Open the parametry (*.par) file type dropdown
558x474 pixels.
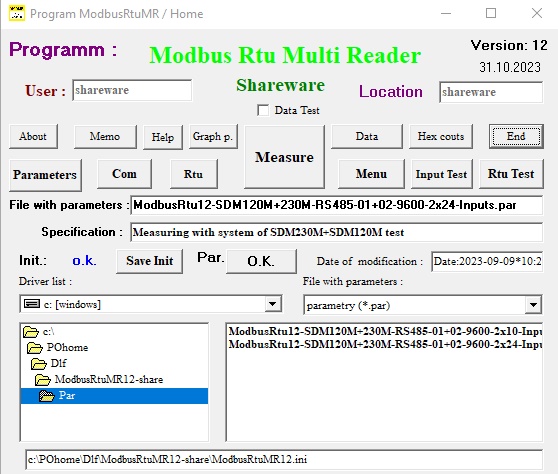[x=533, y=305]
